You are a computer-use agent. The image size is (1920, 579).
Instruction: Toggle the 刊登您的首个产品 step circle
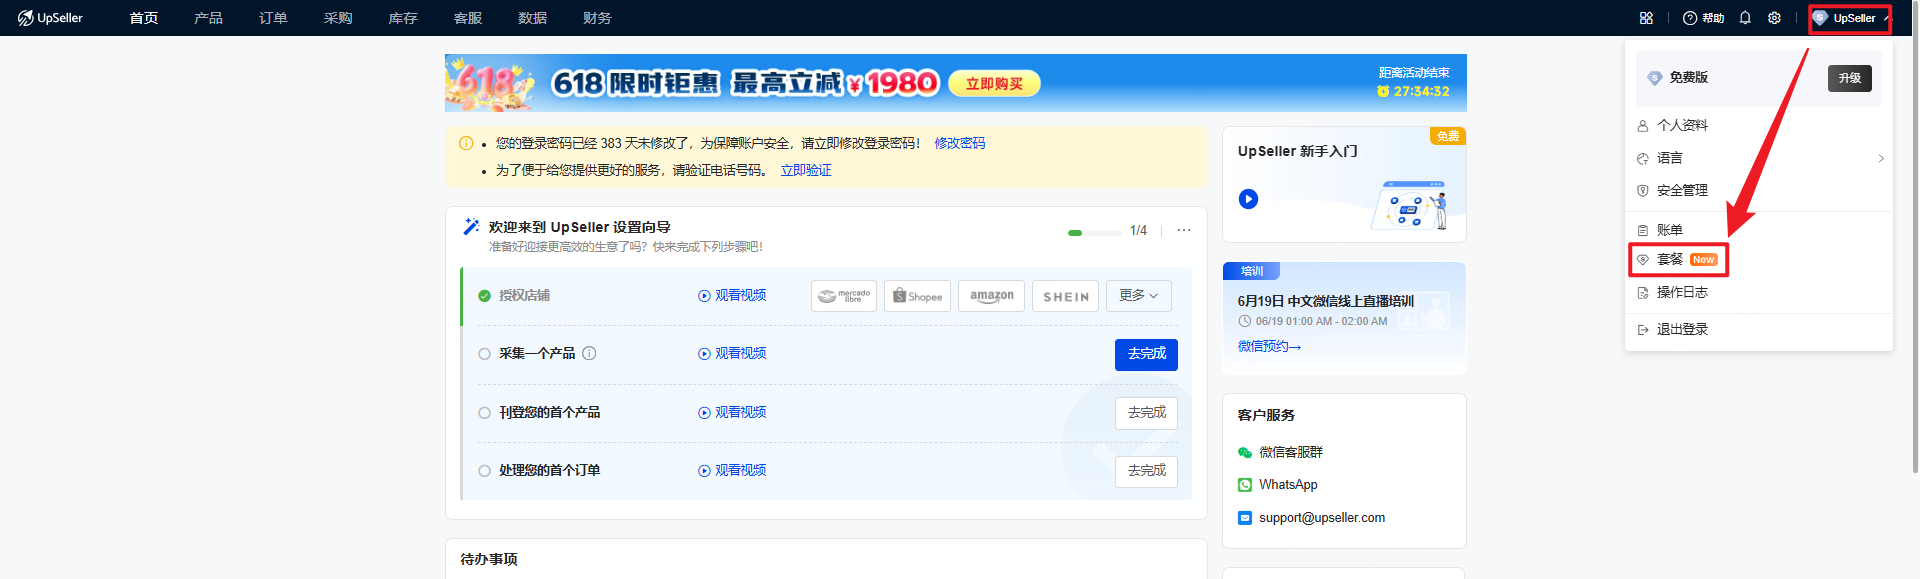pyautogui.click(x=484, y=413)
